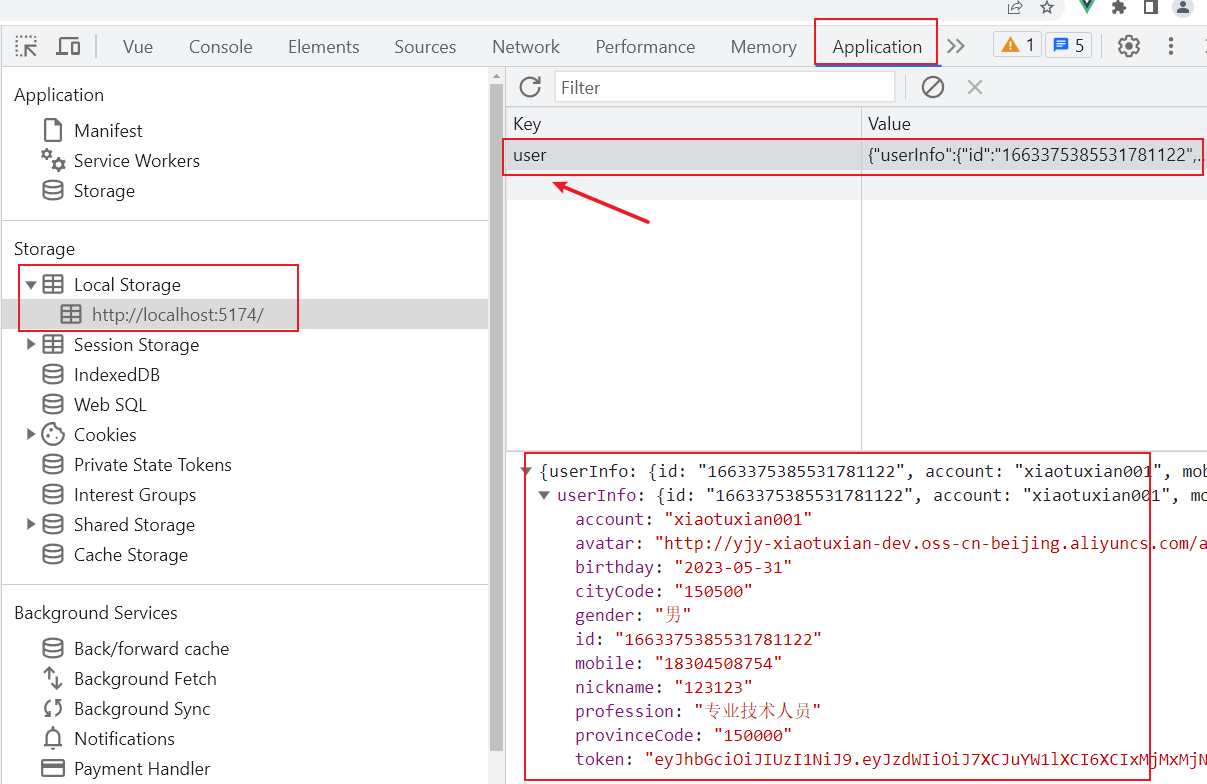Viewport: 1207px width, 784px height.
Task: Delete selected entry X icon
Action: (975, 87)
